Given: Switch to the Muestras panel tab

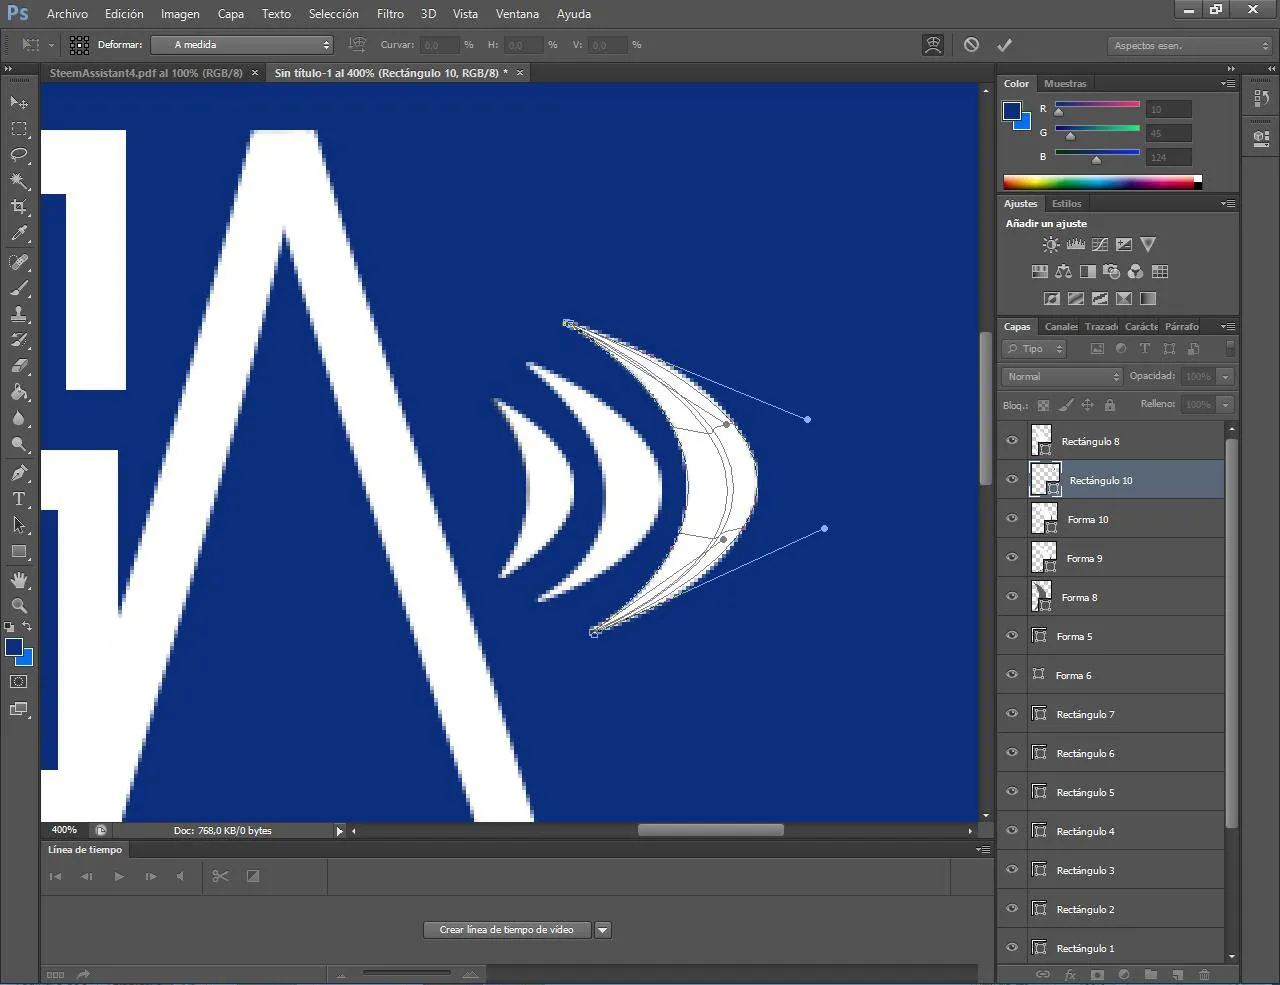Looking at the screenshot, I should [x=1065, y=84].
